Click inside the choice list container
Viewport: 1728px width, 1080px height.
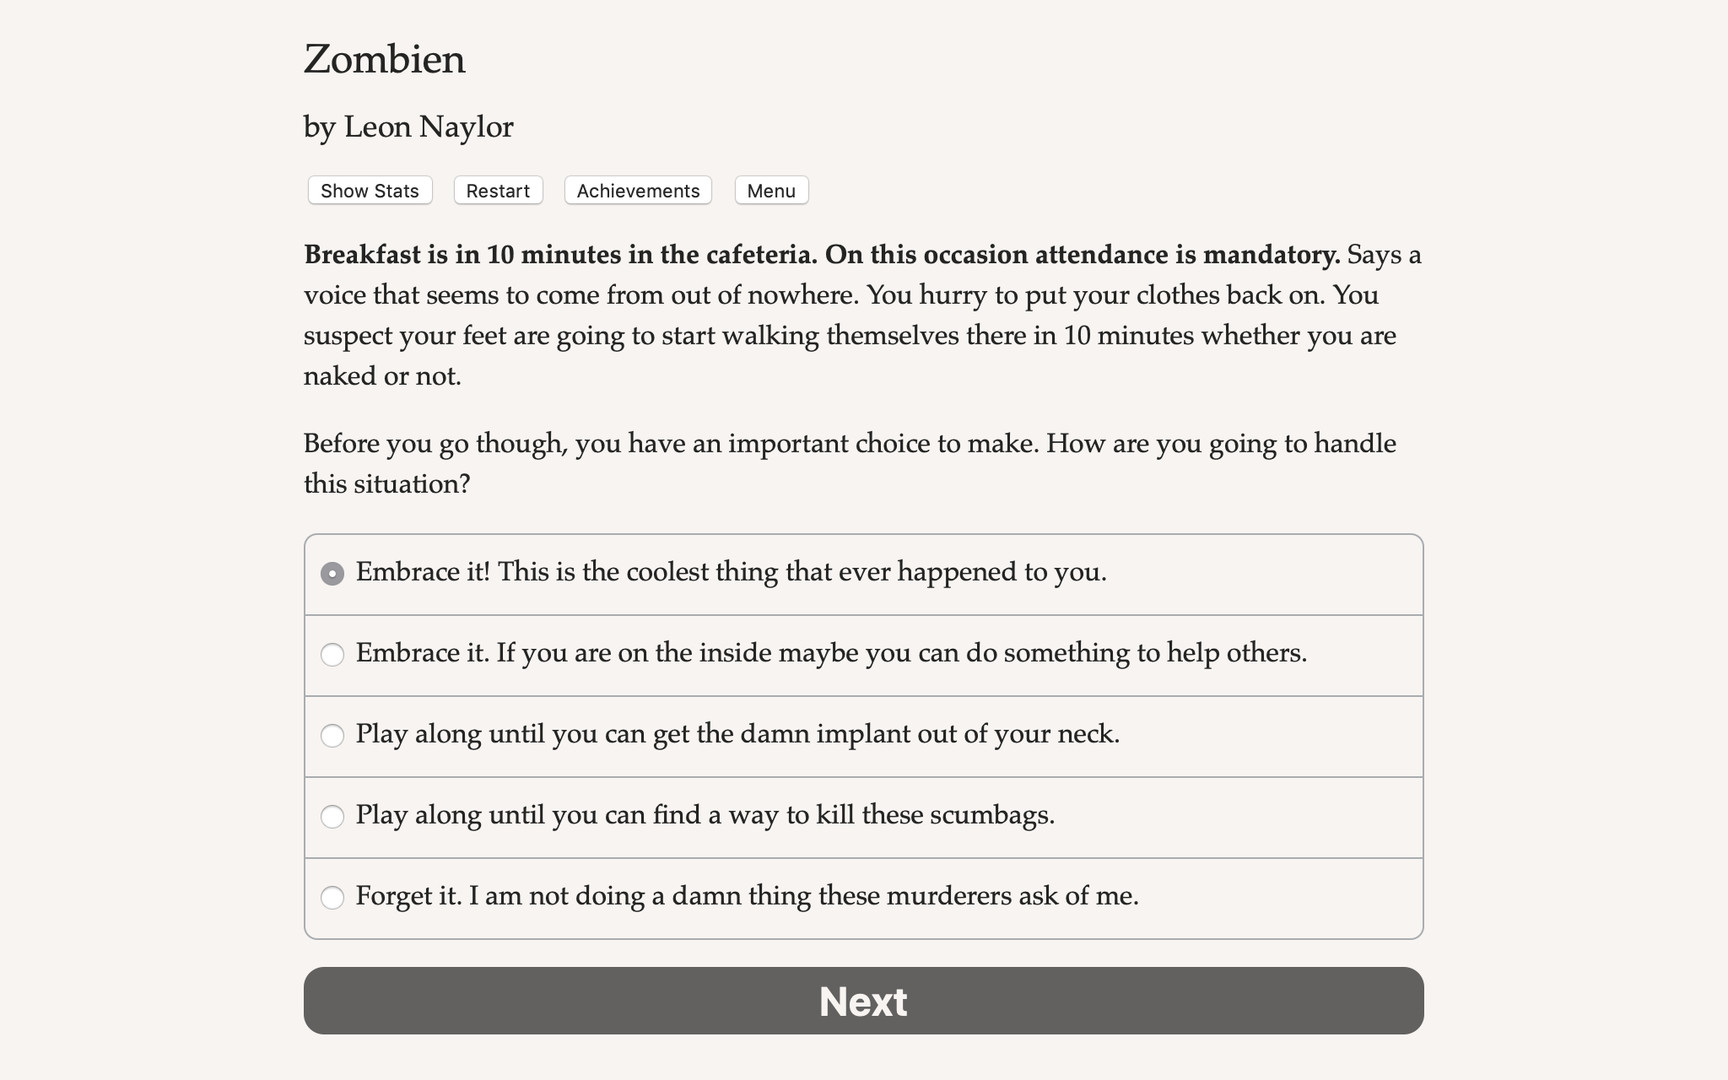point(863,736)
